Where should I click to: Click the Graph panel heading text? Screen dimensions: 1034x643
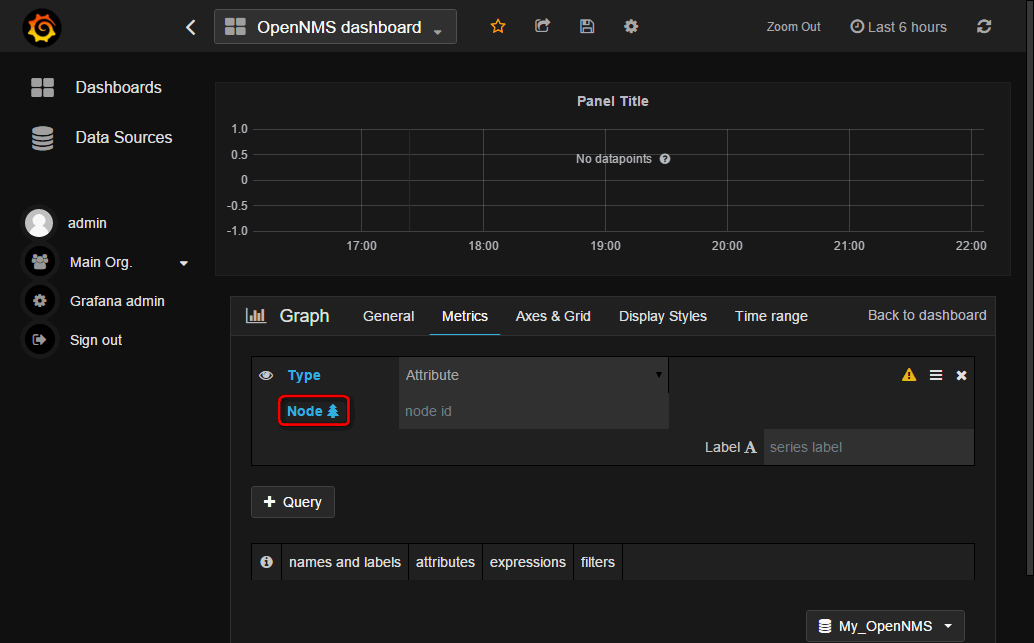[x=304, y=316]
